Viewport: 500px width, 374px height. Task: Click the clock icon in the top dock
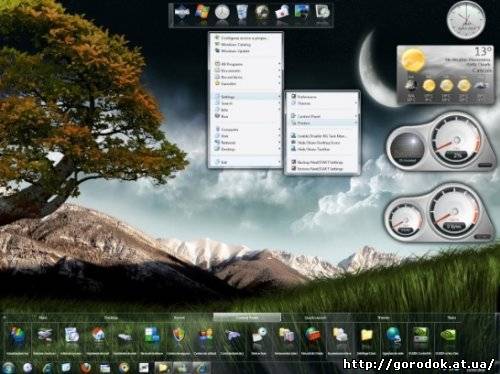click(222, 13)
